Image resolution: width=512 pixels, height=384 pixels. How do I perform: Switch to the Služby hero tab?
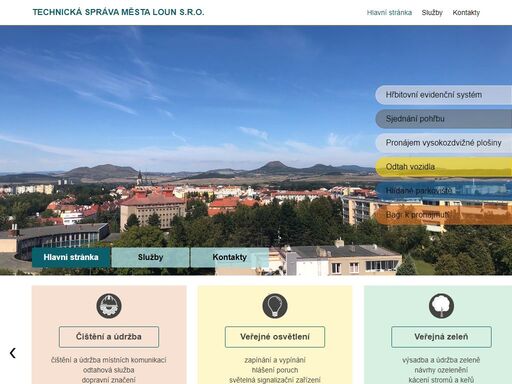tap(150, 257)
